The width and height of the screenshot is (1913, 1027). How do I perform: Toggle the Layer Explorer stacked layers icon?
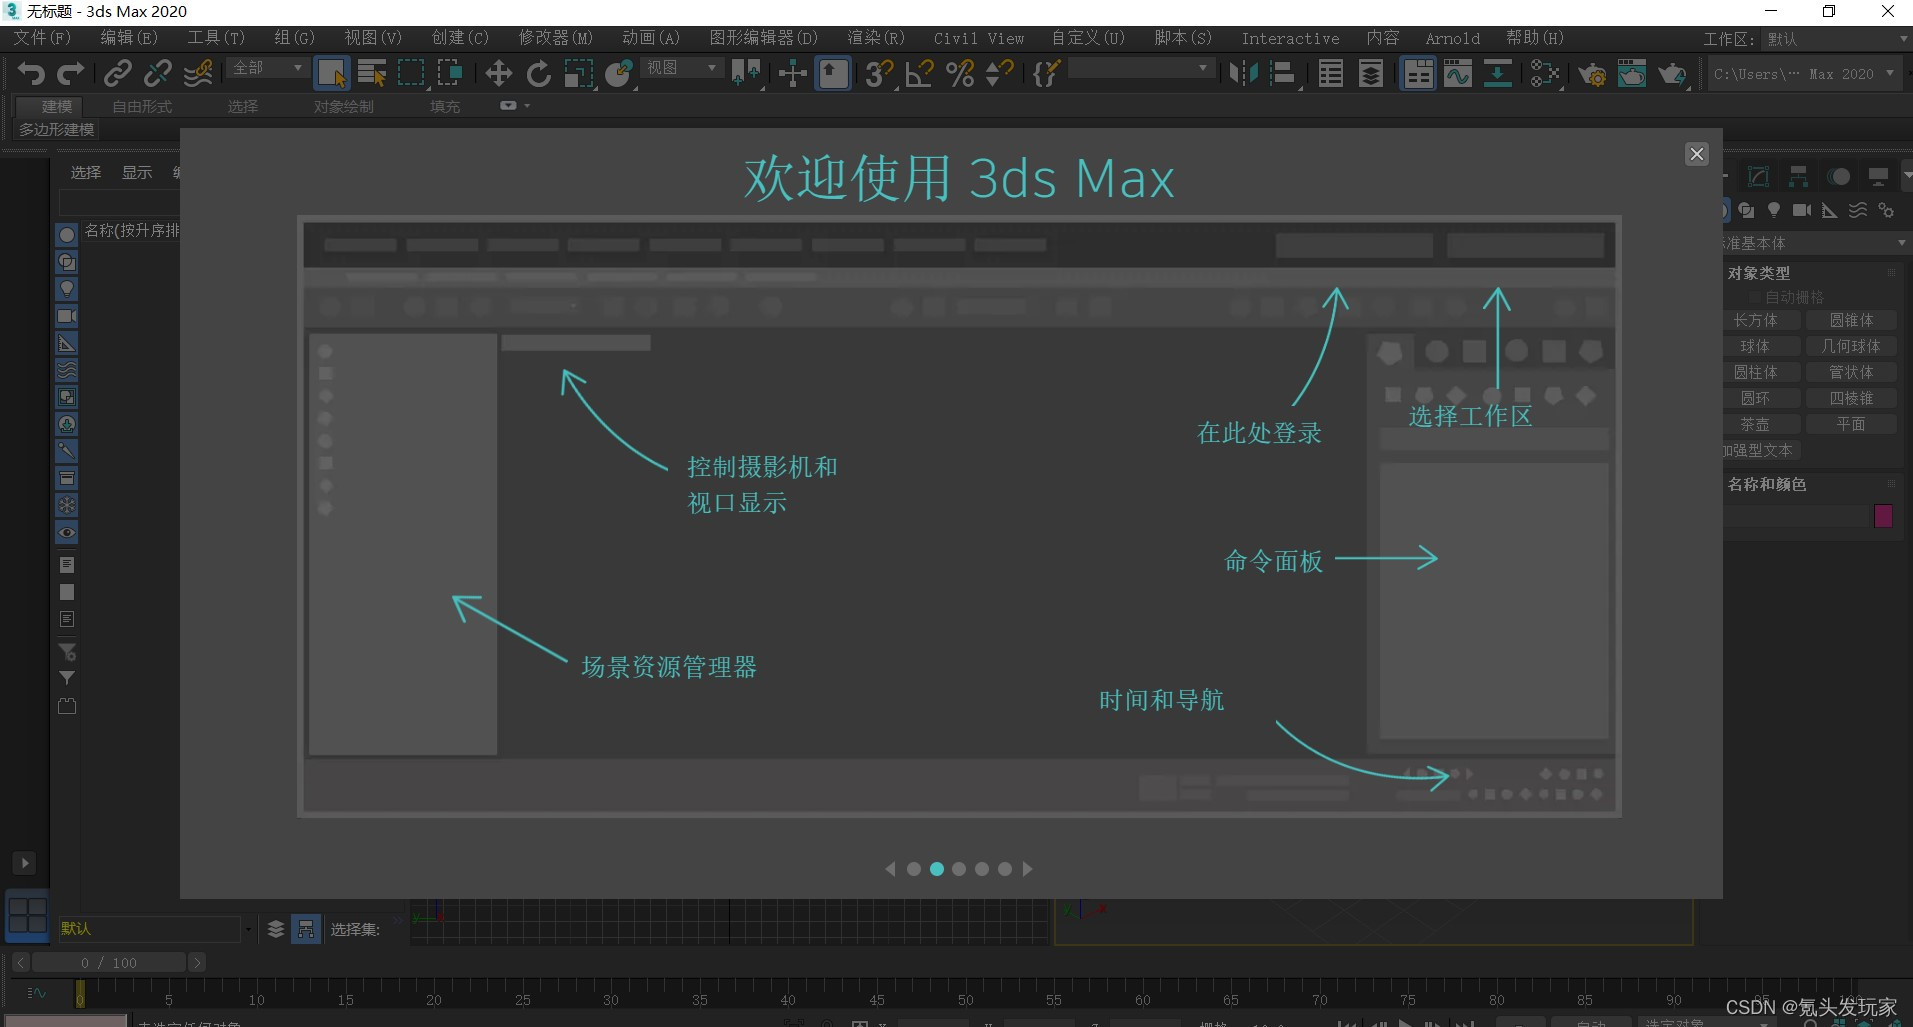pyautogui.click(x=1371, y=73)
